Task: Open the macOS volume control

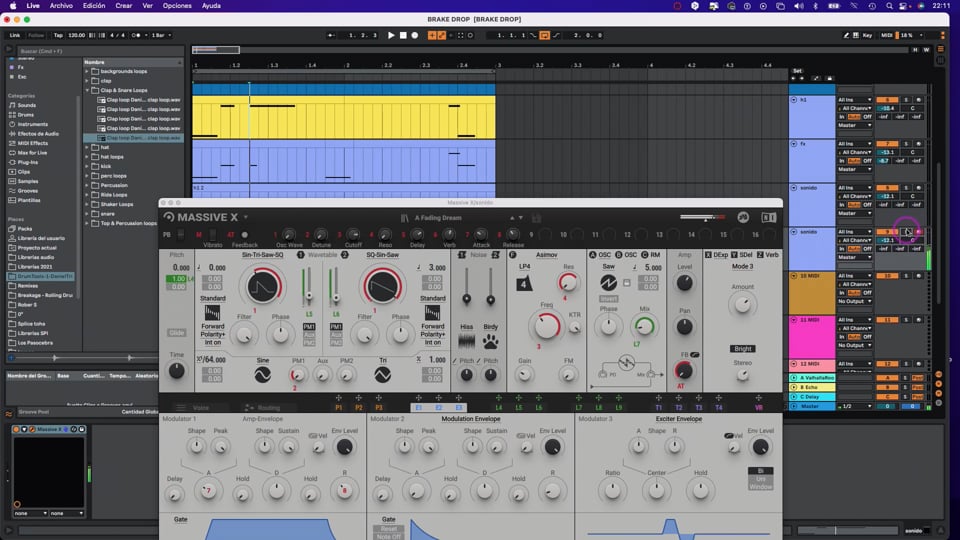Action: (798, 6)
